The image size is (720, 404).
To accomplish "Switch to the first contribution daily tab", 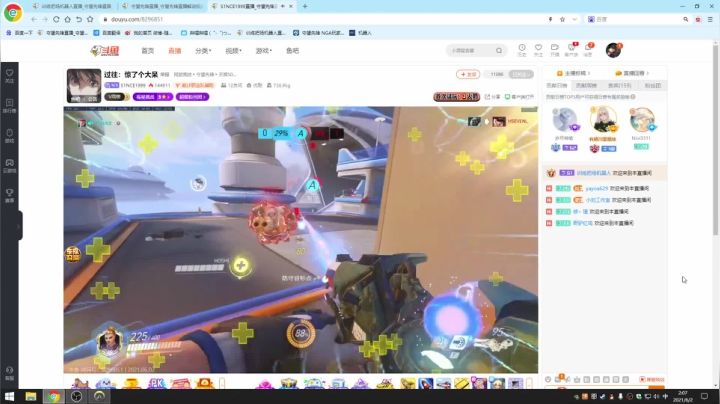I will click(x=557, y=85).
